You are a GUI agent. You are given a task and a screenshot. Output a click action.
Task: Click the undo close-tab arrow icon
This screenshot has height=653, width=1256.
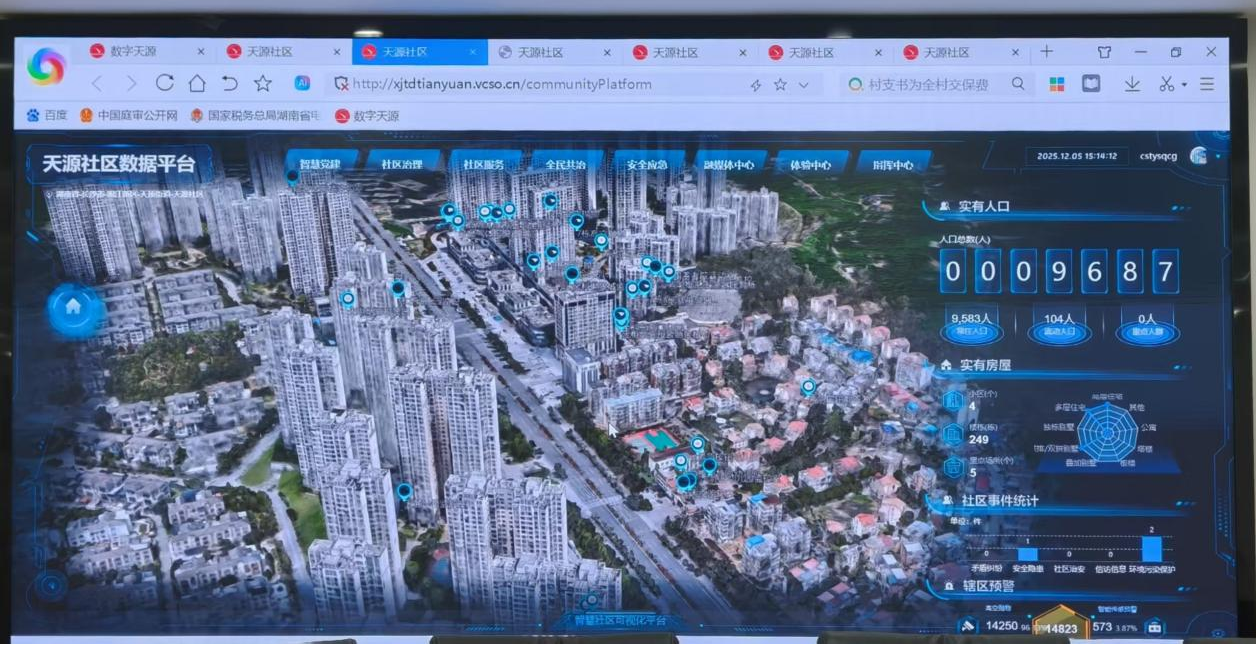(230, 83)
